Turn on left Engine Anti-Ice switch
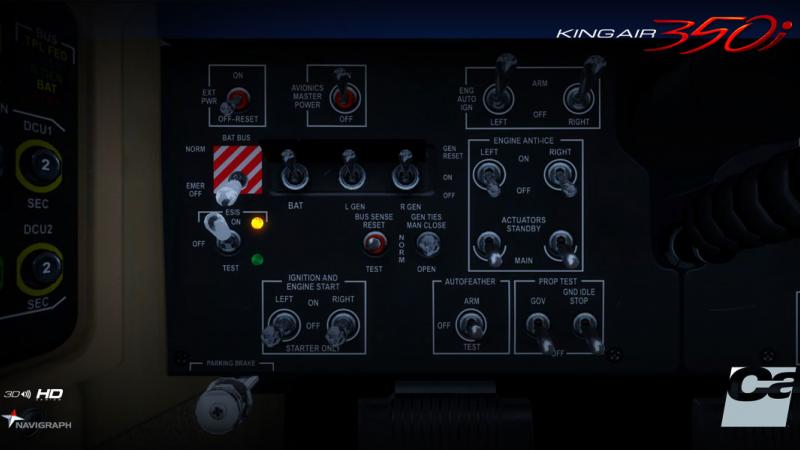The height and width of the screenshot is (450, 800). pos(490,177)
